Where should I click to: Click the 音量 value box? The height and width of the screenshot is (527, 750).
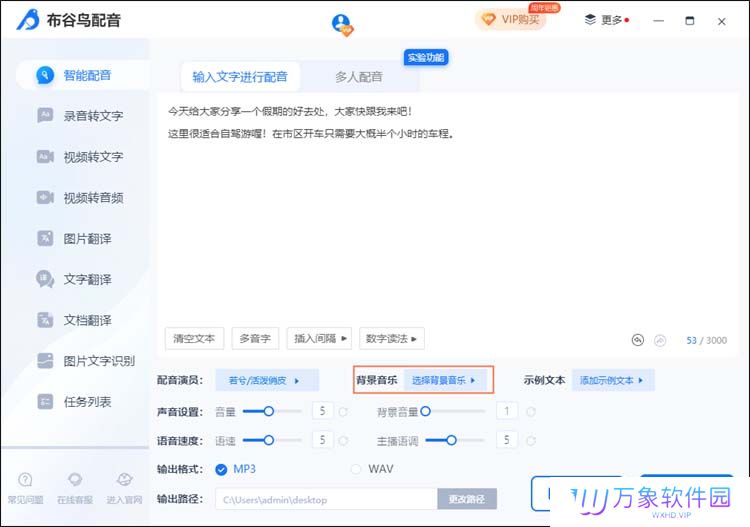(x=322, y=411)
